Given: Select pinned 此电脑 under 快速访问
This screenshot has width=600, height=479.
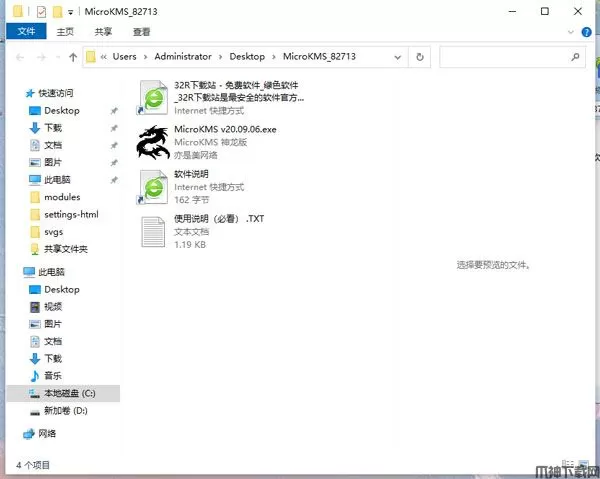Looking at the screenshot, I should 57,179.
